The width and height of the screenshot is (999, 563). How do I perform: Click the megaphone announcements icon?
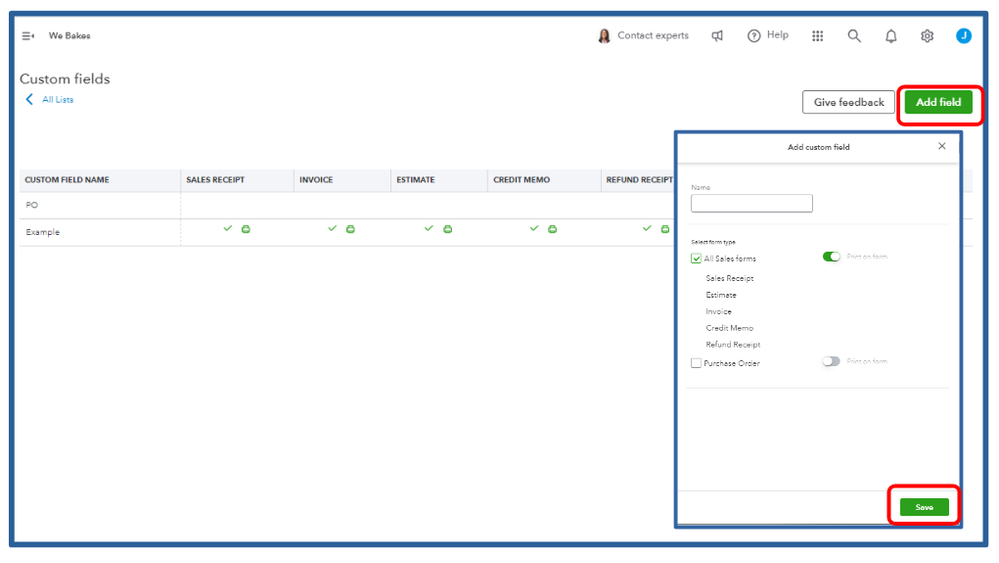click(x=717, y=36)
